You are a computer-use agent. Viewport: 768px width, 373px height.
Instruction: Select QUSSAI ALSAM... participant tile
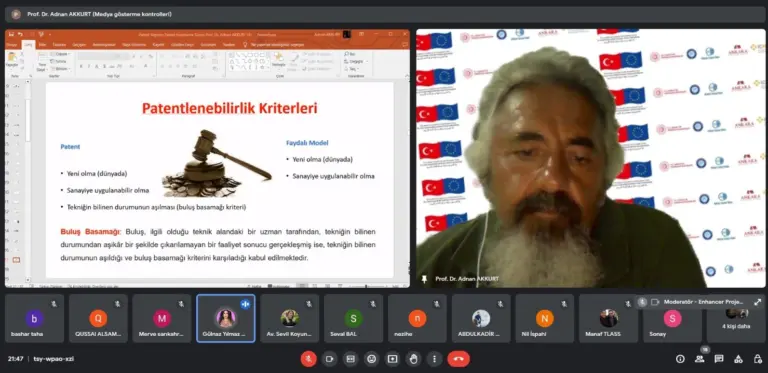click(98, 318)
